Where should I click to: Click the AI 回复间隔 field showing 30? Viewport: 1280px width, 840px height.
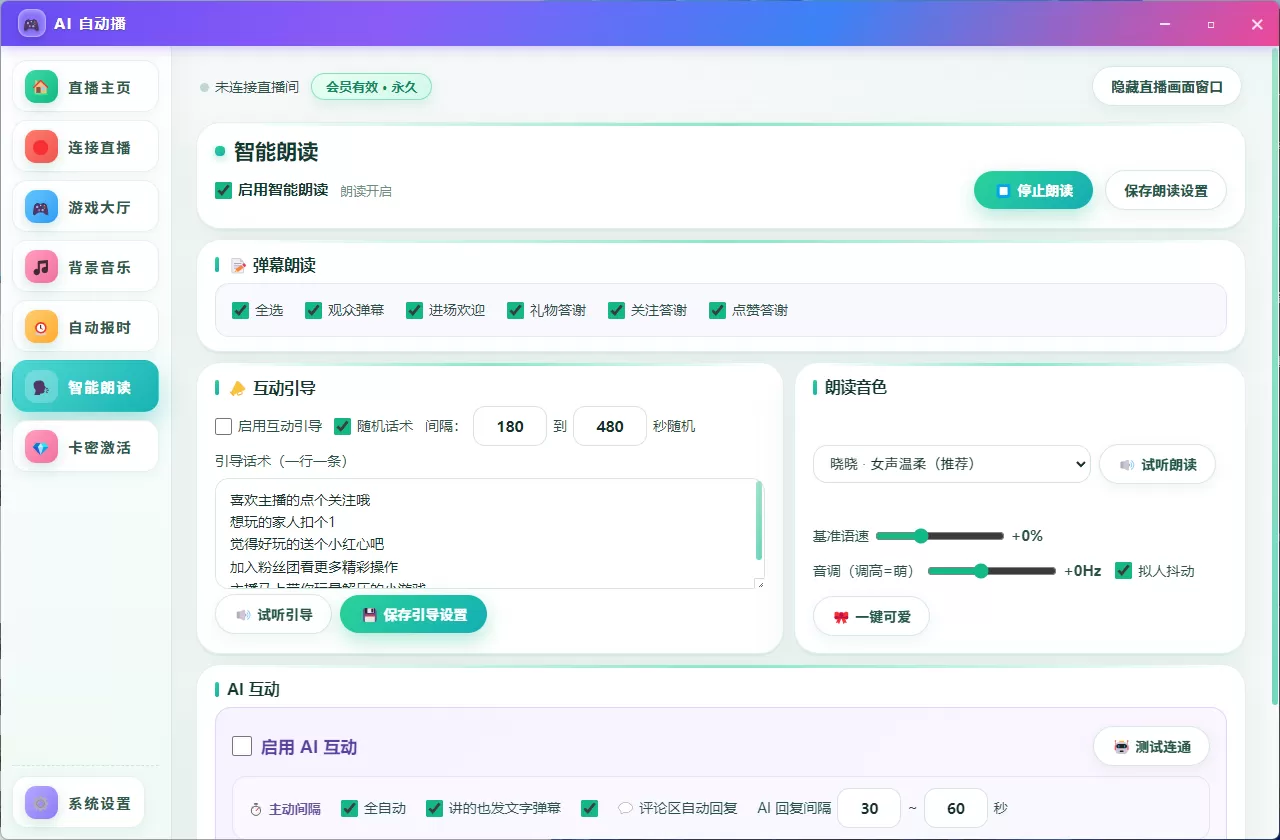click(869, 808)
